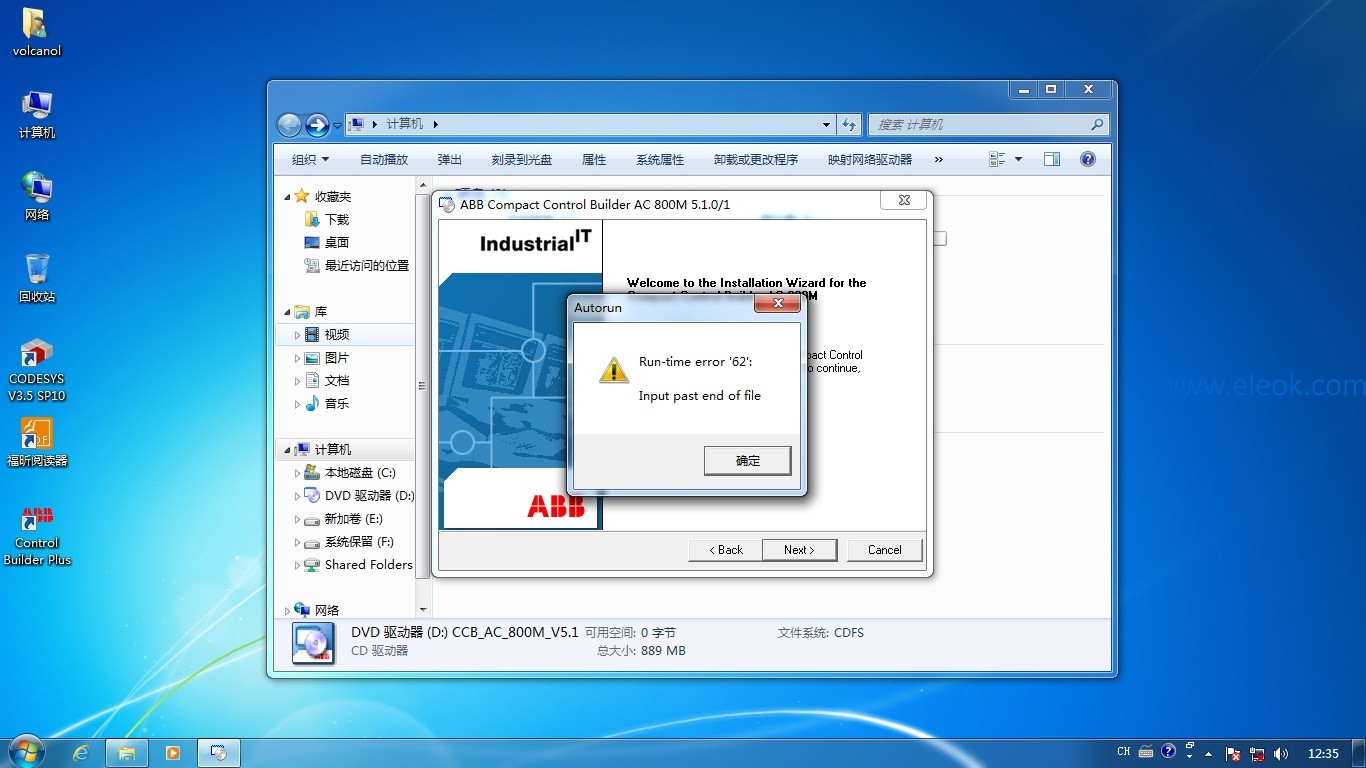Open Windows Media Player from the taskbar
The height and width of the screenshot is (768, 1366).
[173, 753]
